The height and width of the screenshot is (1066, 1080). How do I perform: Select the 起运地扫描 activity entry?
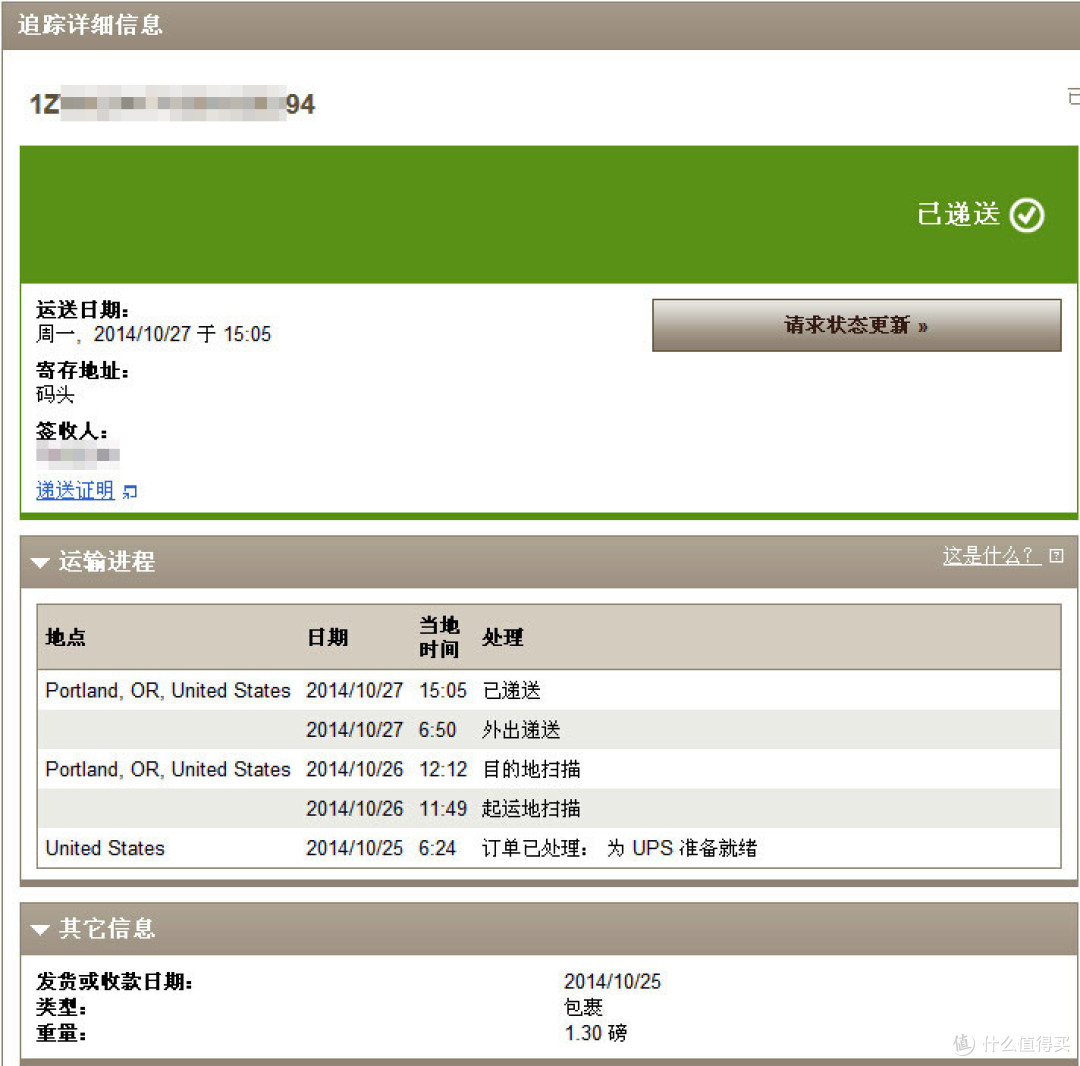coord(531,808)
